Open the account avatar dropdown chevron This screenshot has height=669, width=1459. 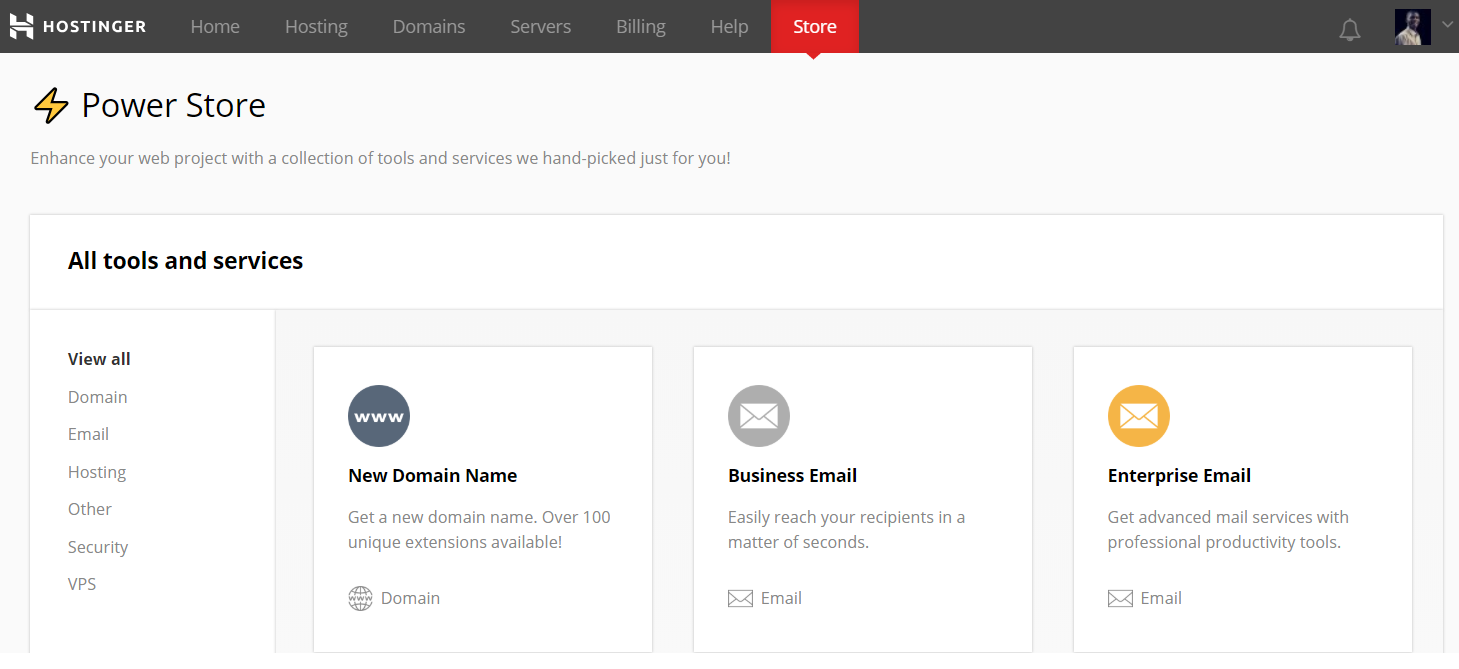pyautogui.click(x=1447, y=26)
